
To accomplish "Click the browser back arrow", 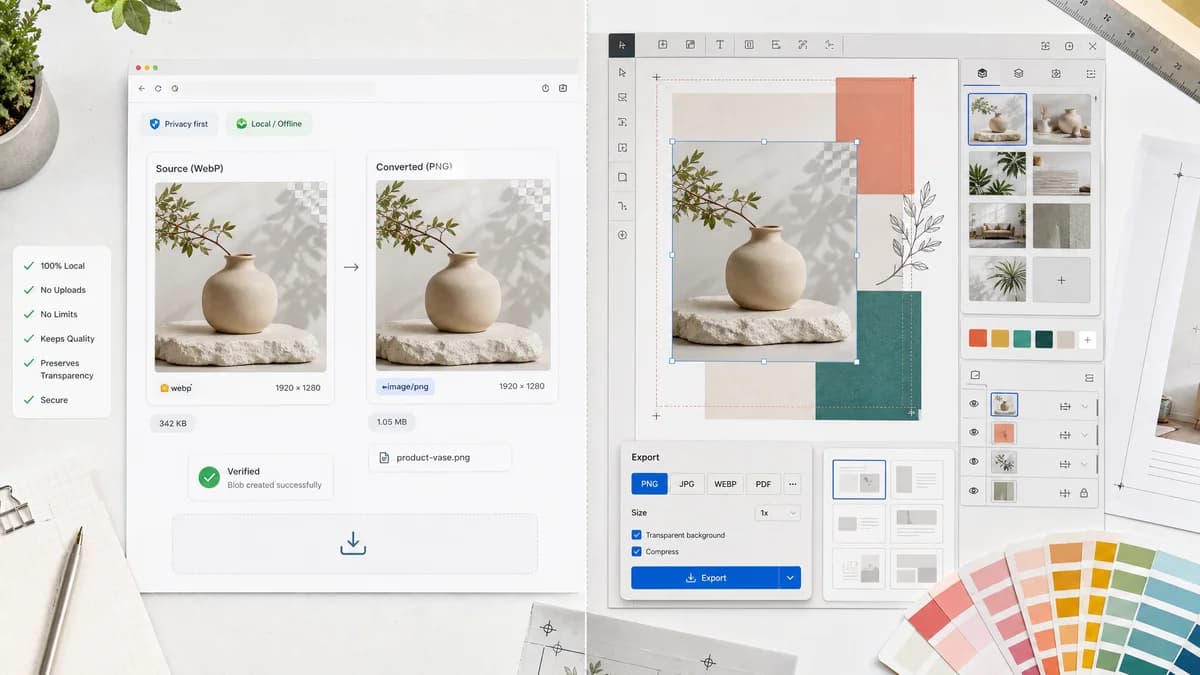I will coord(142,88).
